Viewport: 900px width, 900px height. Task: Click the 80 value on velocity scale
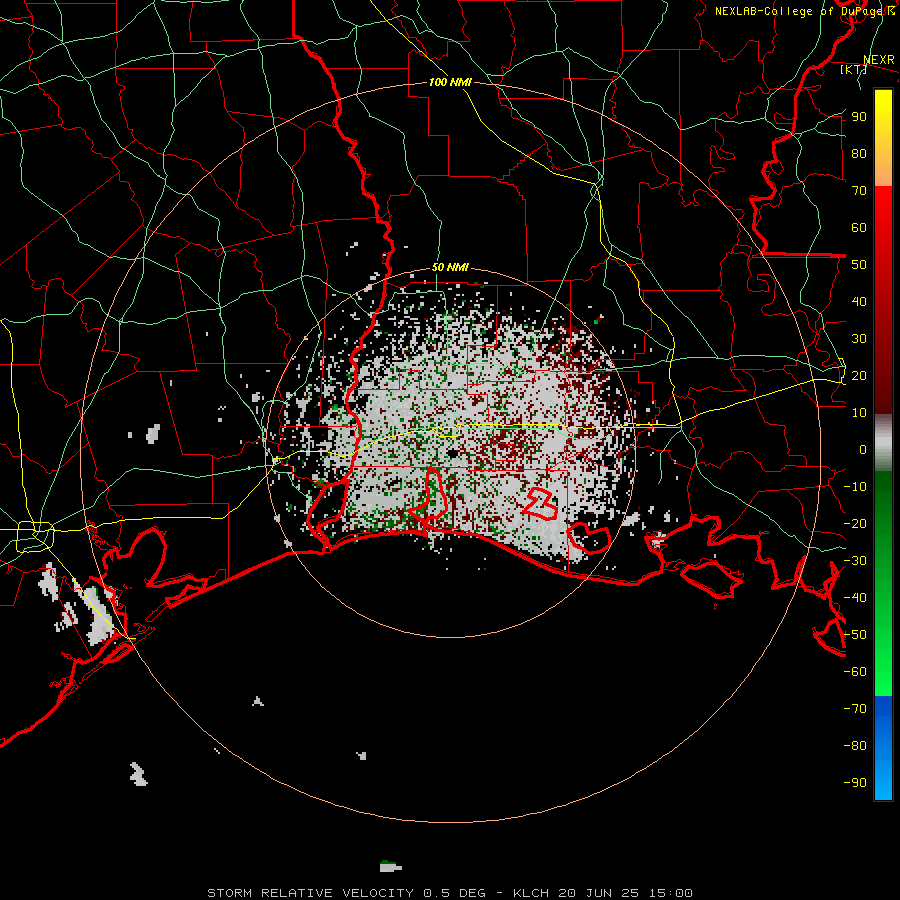[x=859, y=154]
